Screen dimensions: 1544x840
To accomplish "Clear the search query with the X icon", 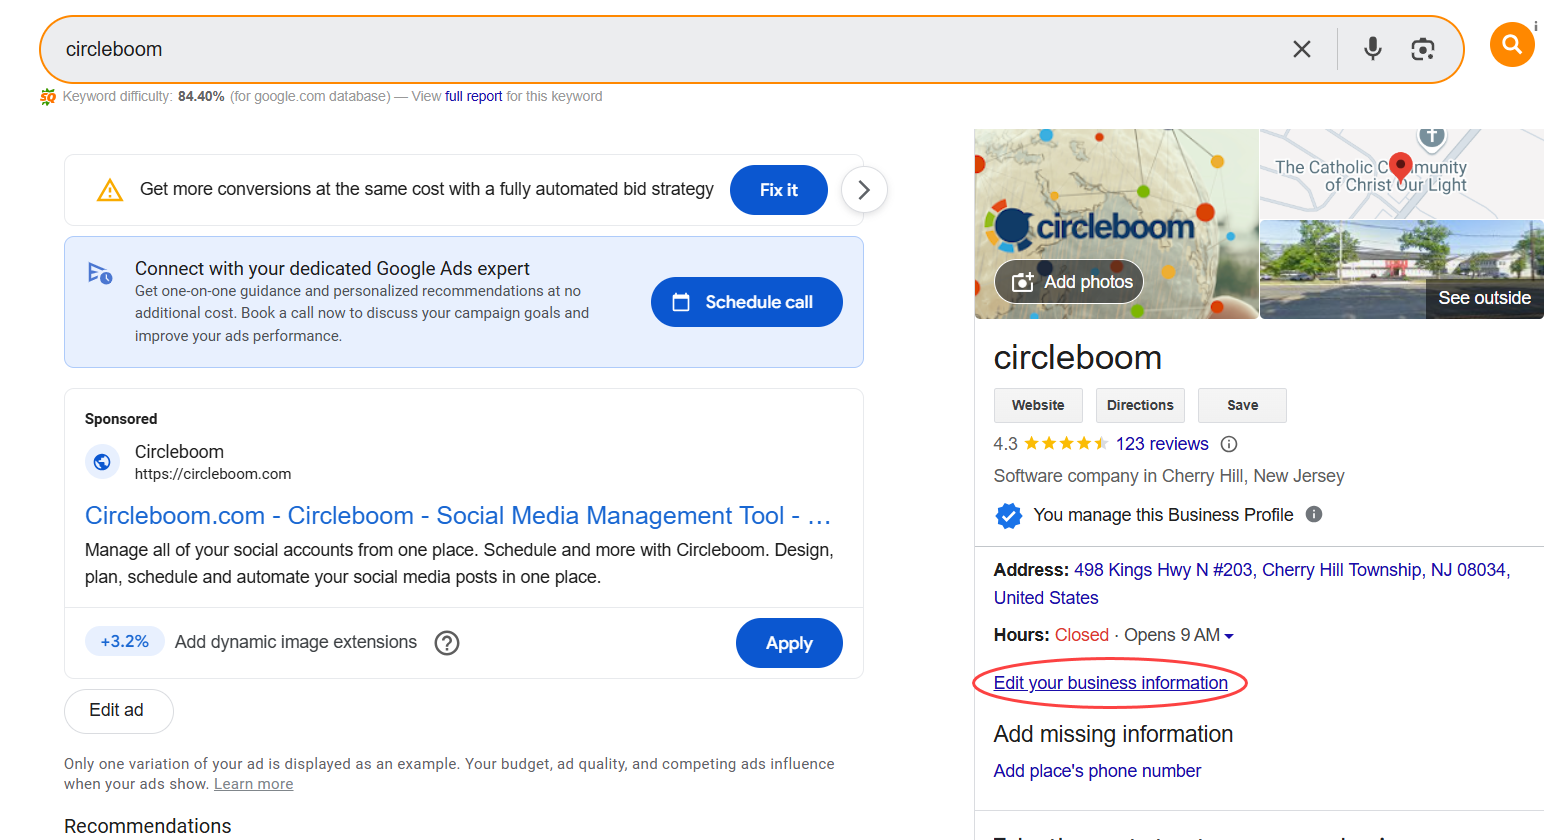I will click(x=1302, y=48).
